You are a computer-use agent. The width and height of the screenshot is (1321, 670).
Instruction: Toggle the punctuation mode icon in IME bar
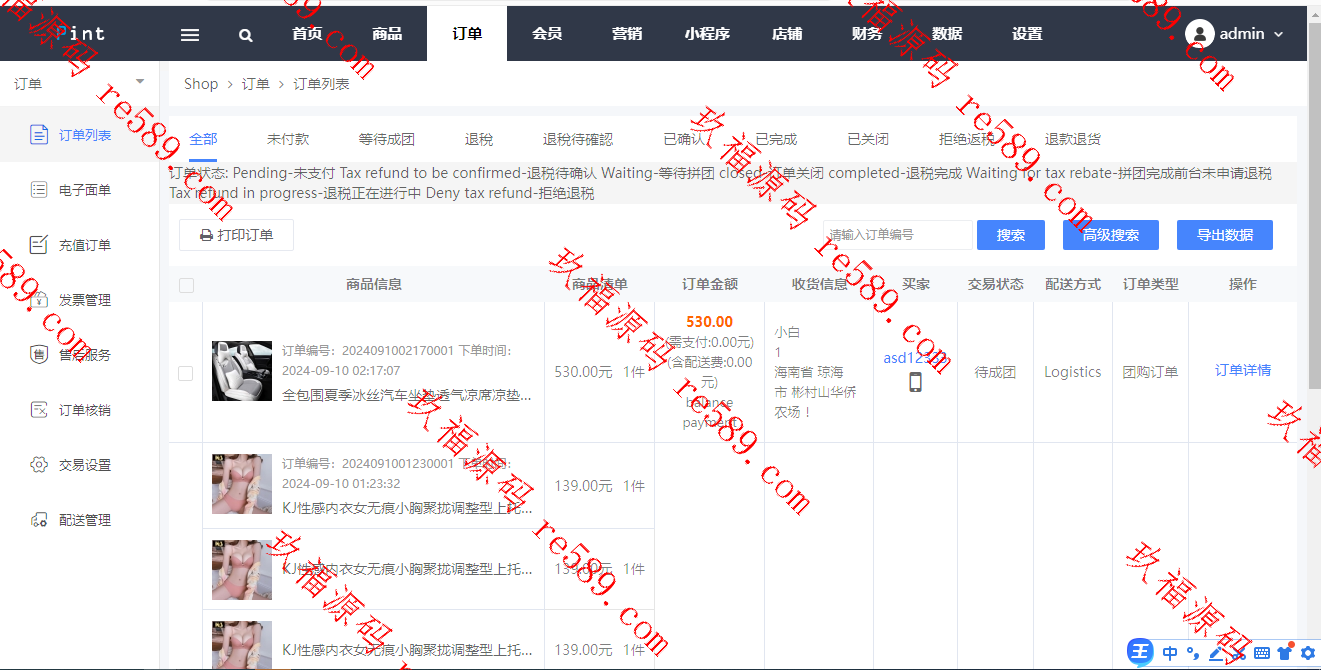(1193, 654)
